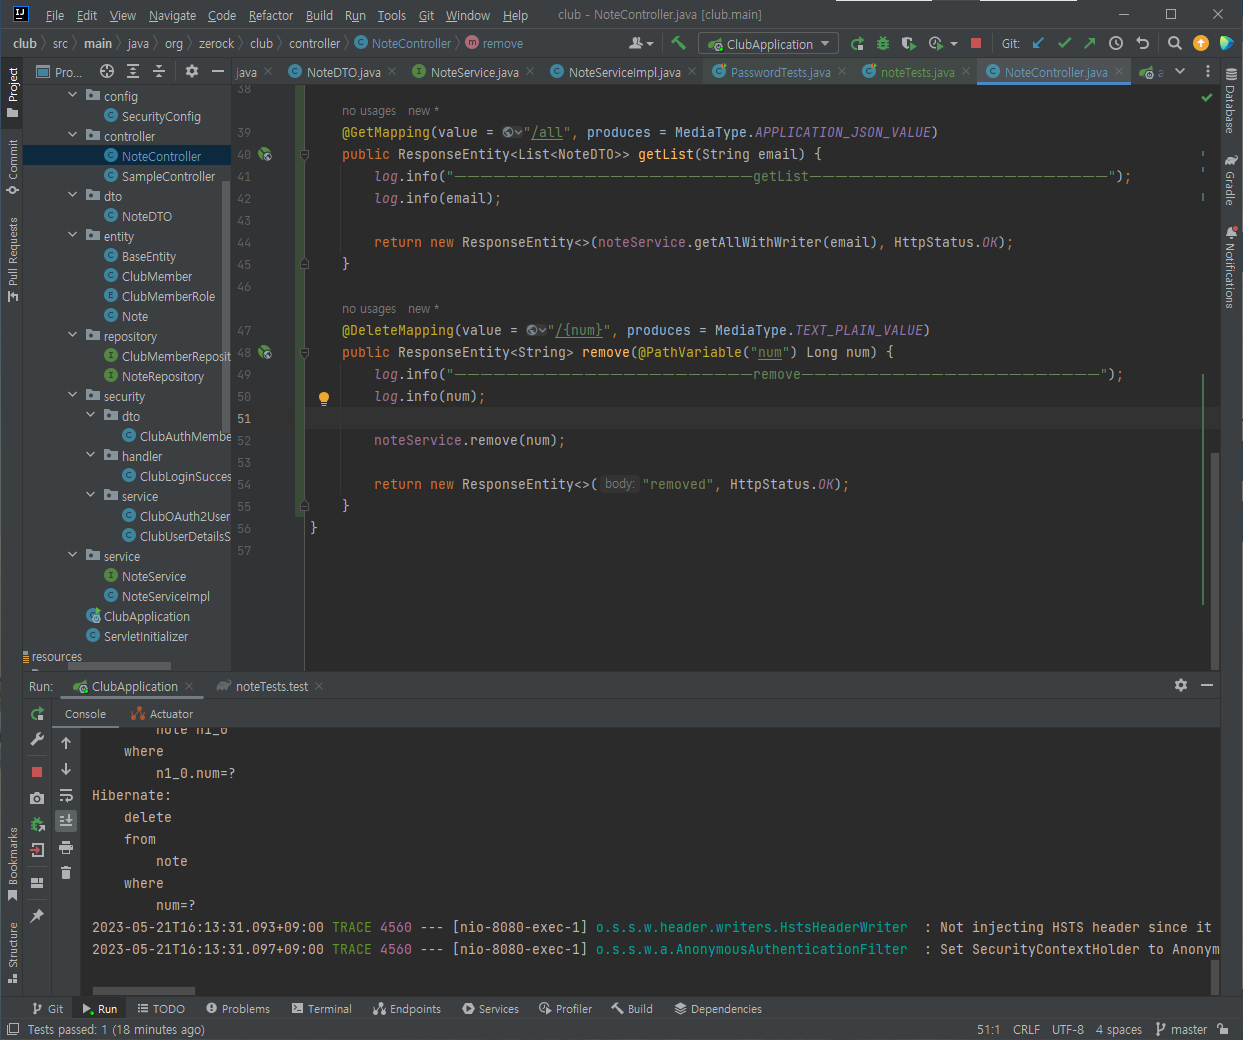Toggle the Project tool window stripe button
Screen dimensions: 1252x1040
12,92
